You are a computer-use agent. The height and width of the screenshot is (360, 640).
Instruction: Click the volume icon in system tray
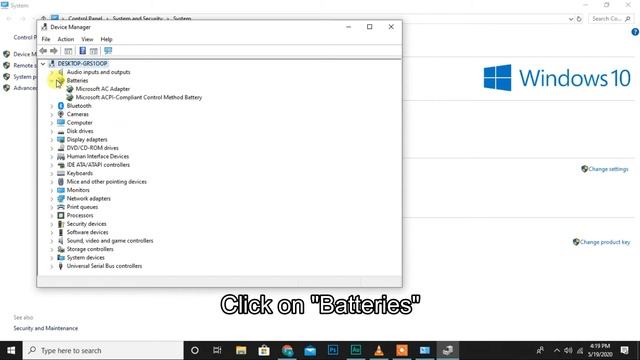(x=568, y=350)
